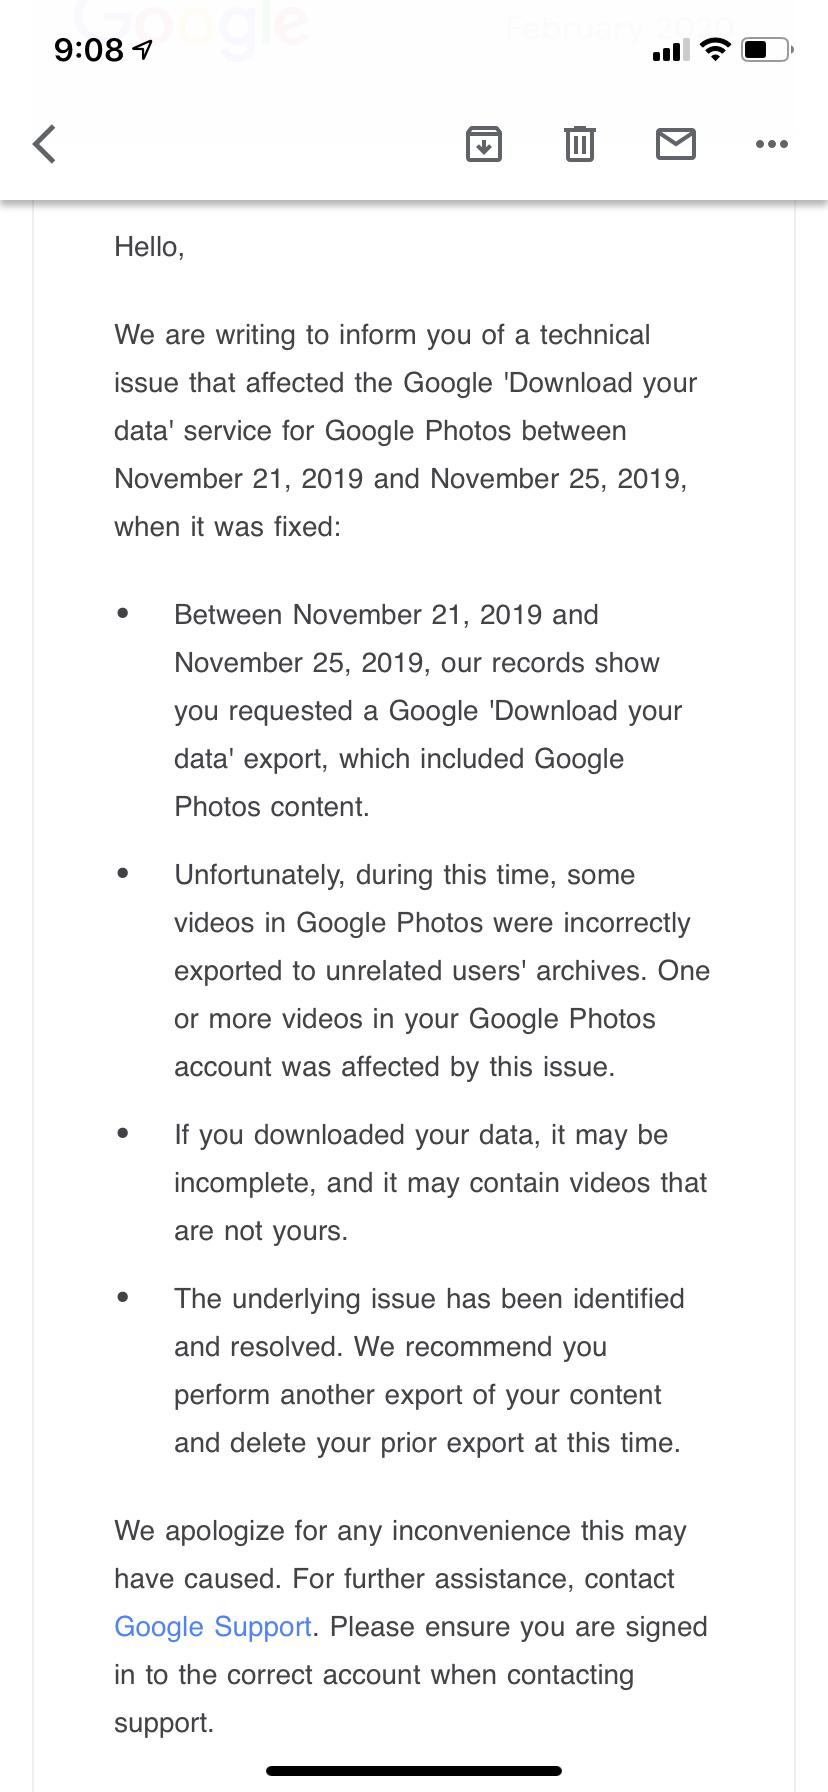Archive this email
The height and width of the screenshot is (1792, 828).
tap(484, 144)
